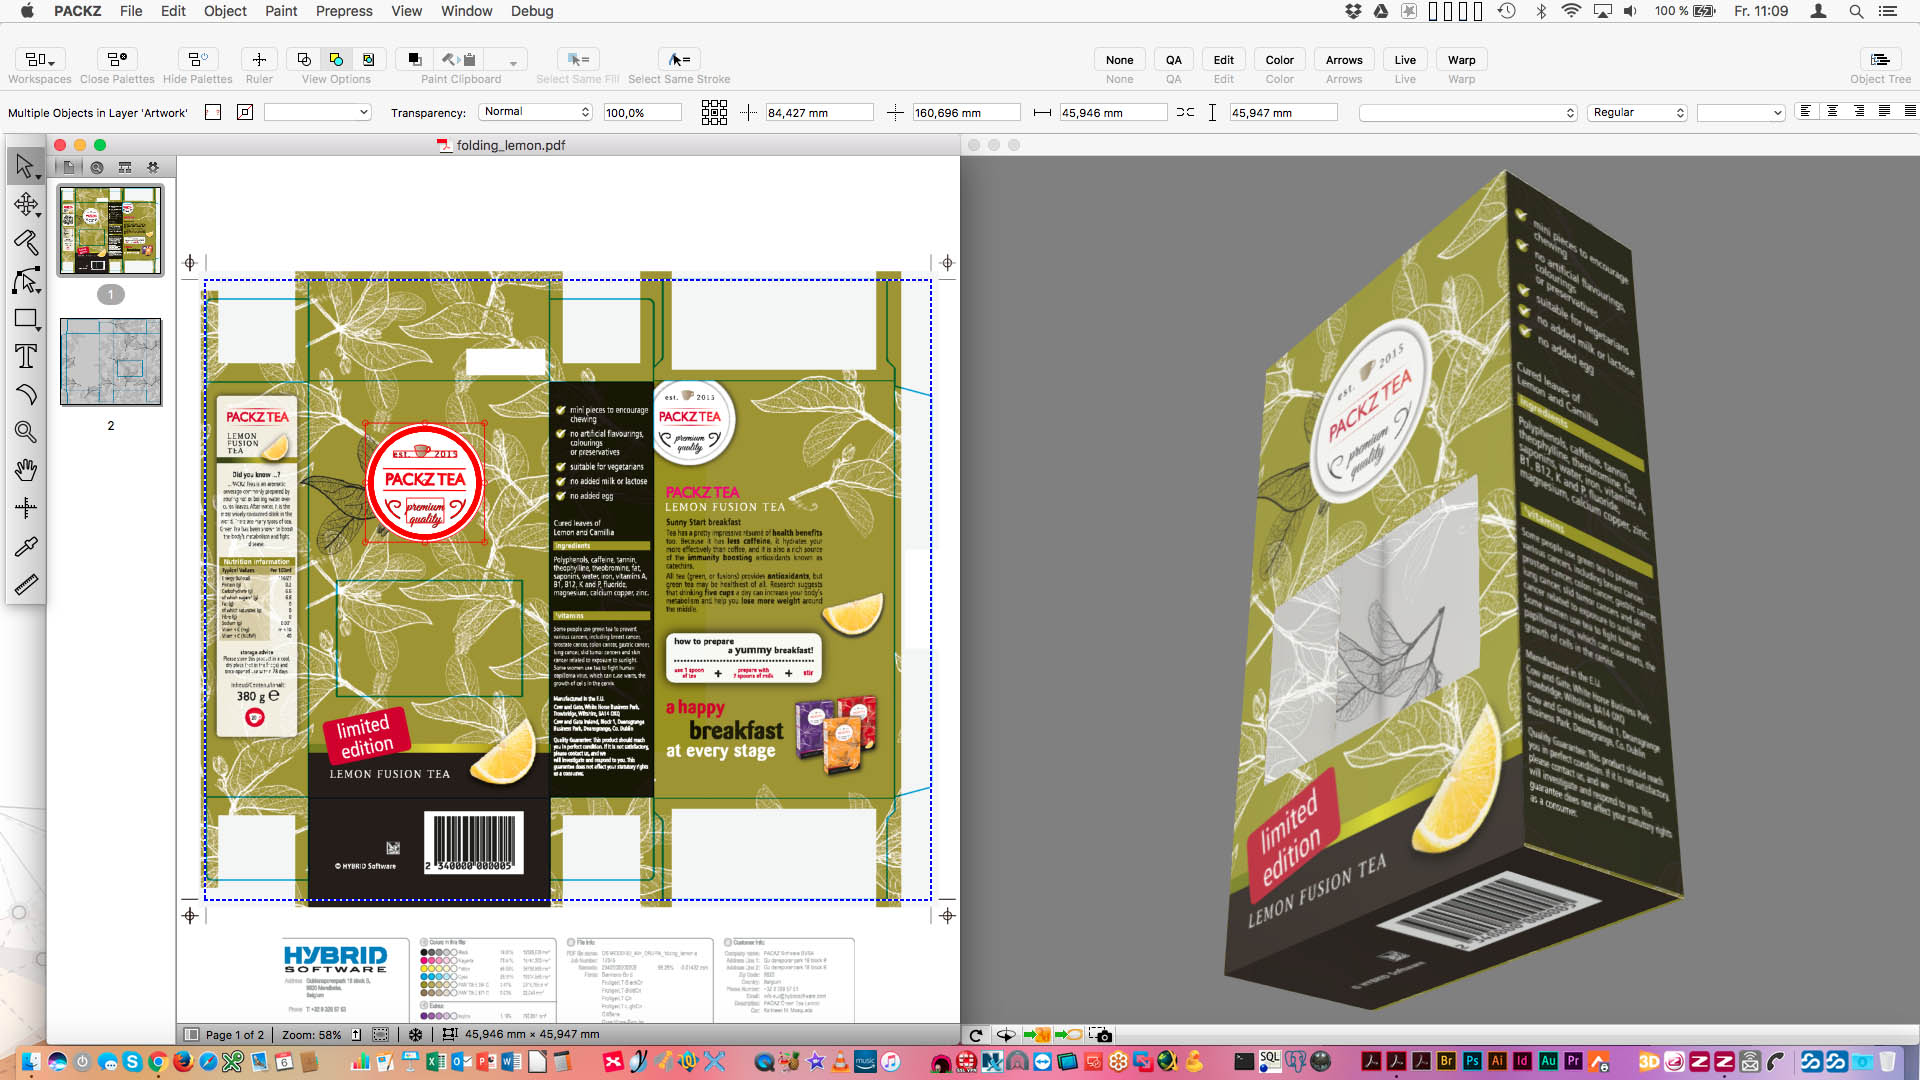Click the Warp workspace button
The width and height of the screenshot is (1920, 1080).
click(1461, 60)
